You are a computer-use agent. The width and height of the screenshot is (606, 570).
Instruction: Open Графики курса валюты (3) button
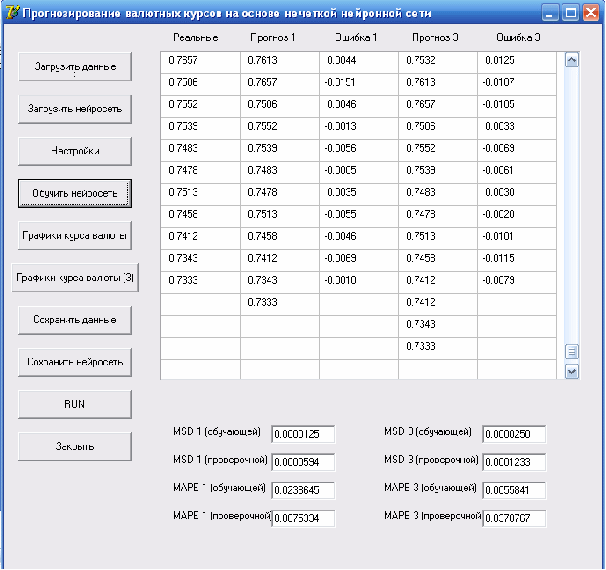pos(75,277)
